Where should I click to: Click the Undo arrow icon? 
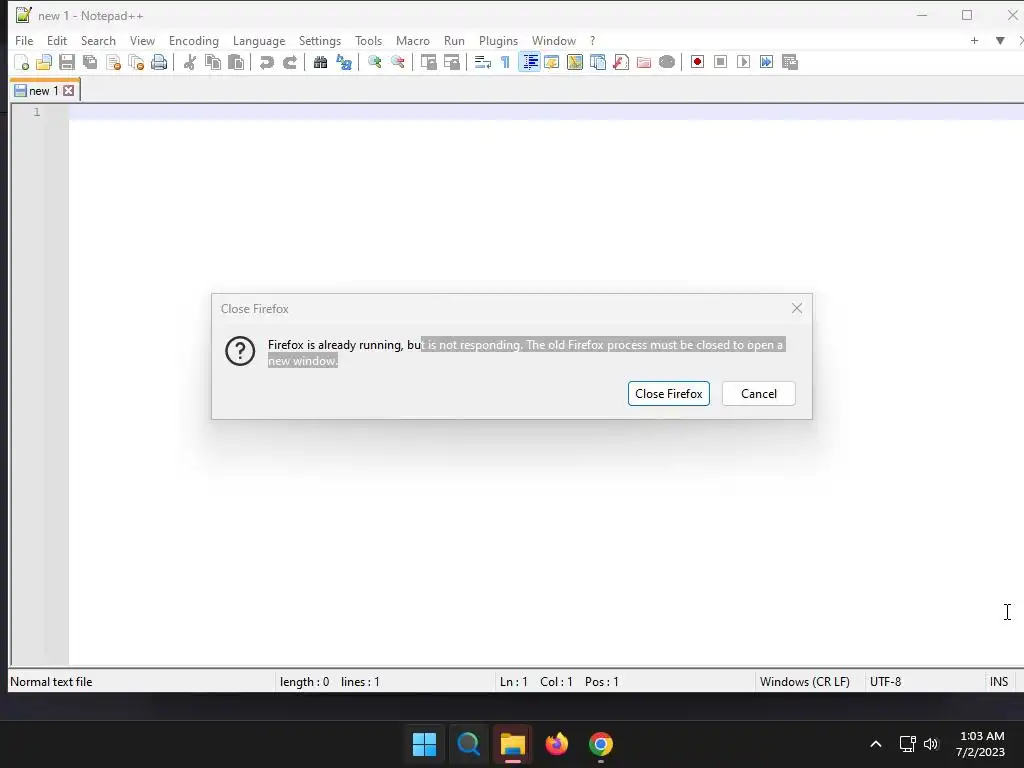[x=266, y=62]
